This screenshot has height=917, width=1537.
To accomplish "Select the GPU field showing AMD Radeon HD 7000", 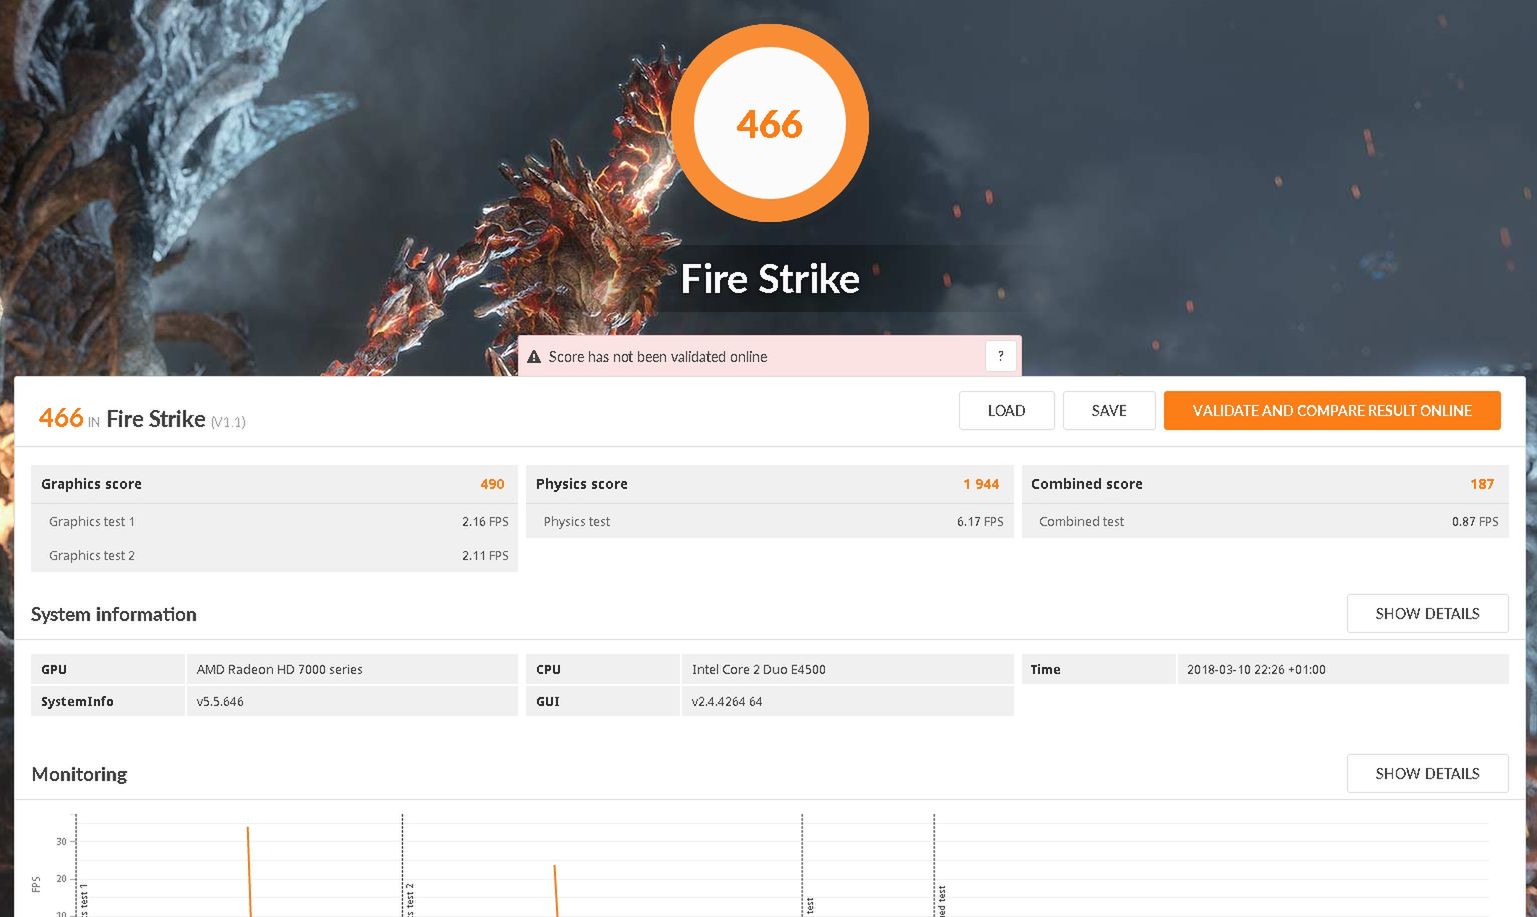I will tap(280, 669).
